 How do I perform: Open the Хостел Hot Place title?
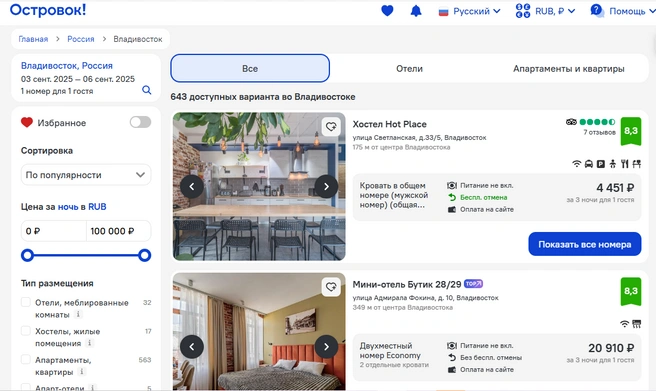click(390, 124)
